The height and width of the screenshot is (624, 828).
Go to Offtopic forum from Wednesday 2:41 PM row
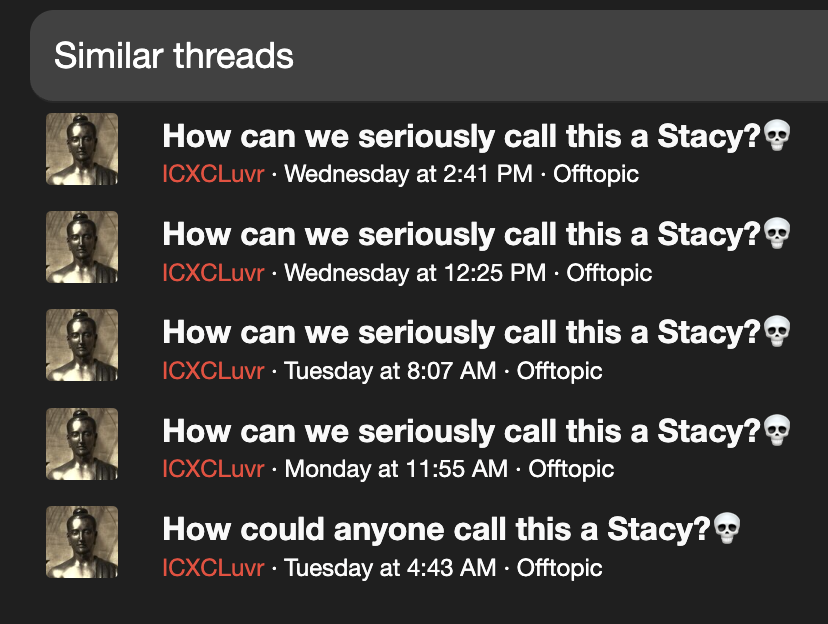(596, 174)
